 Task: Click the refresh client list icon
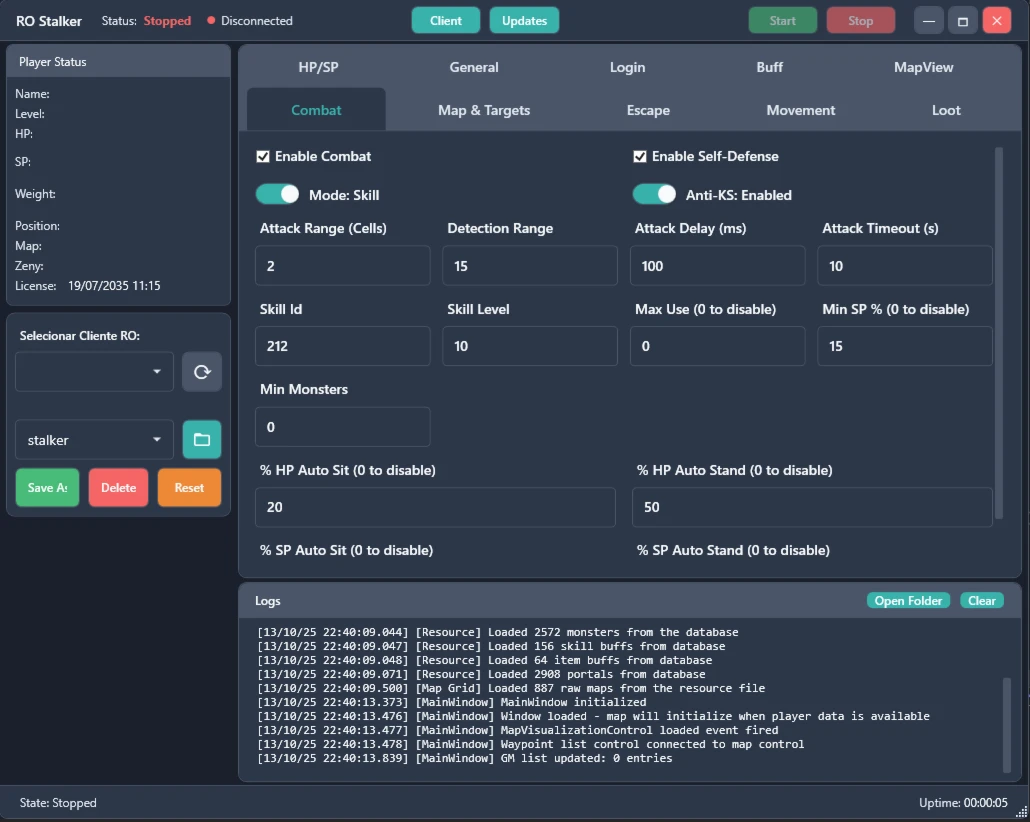(x=202, y=371)
